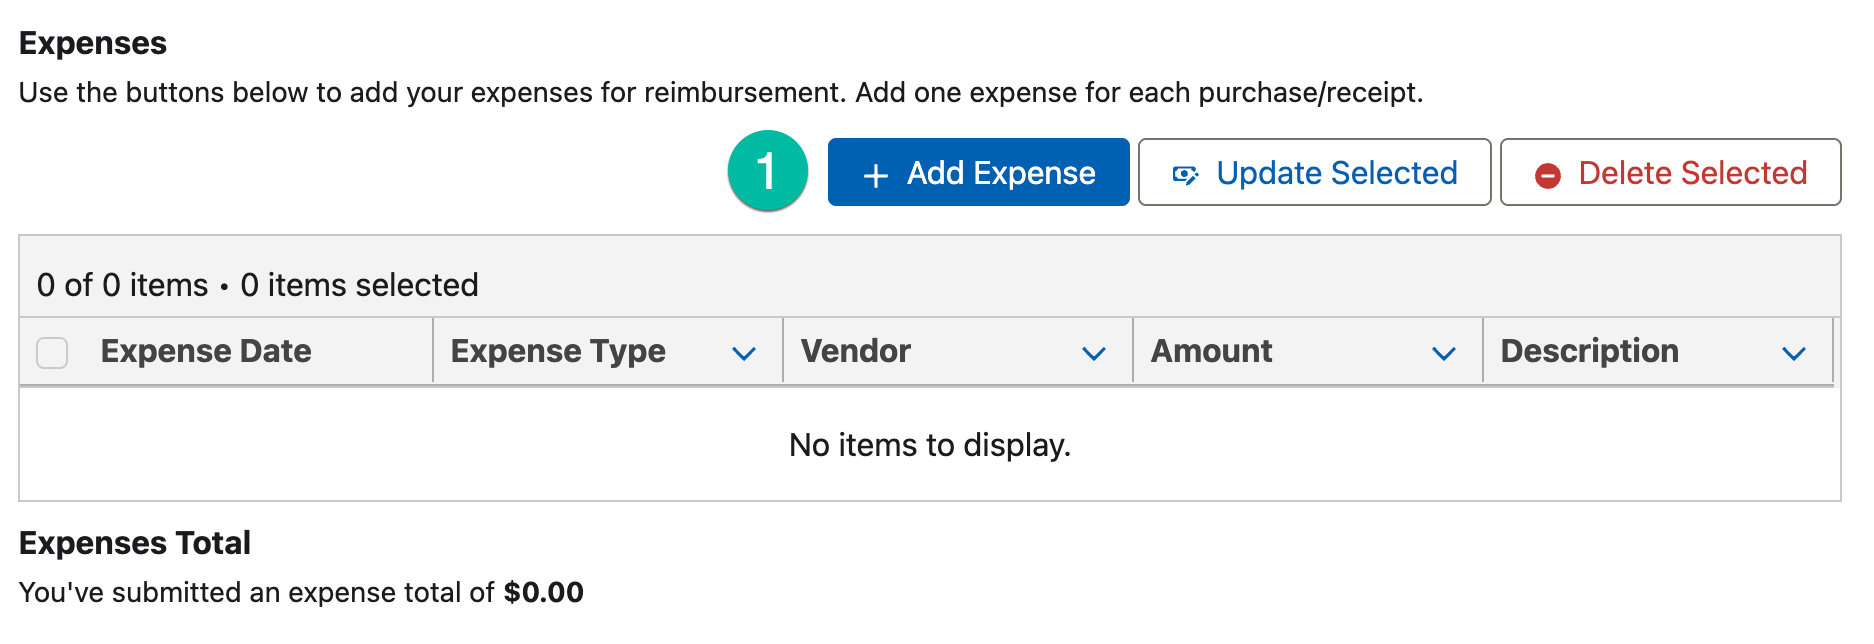Sort by the Expense Date column header
Screen dimensions: 1874x644
pyautogui.click(x=206, y=351)
